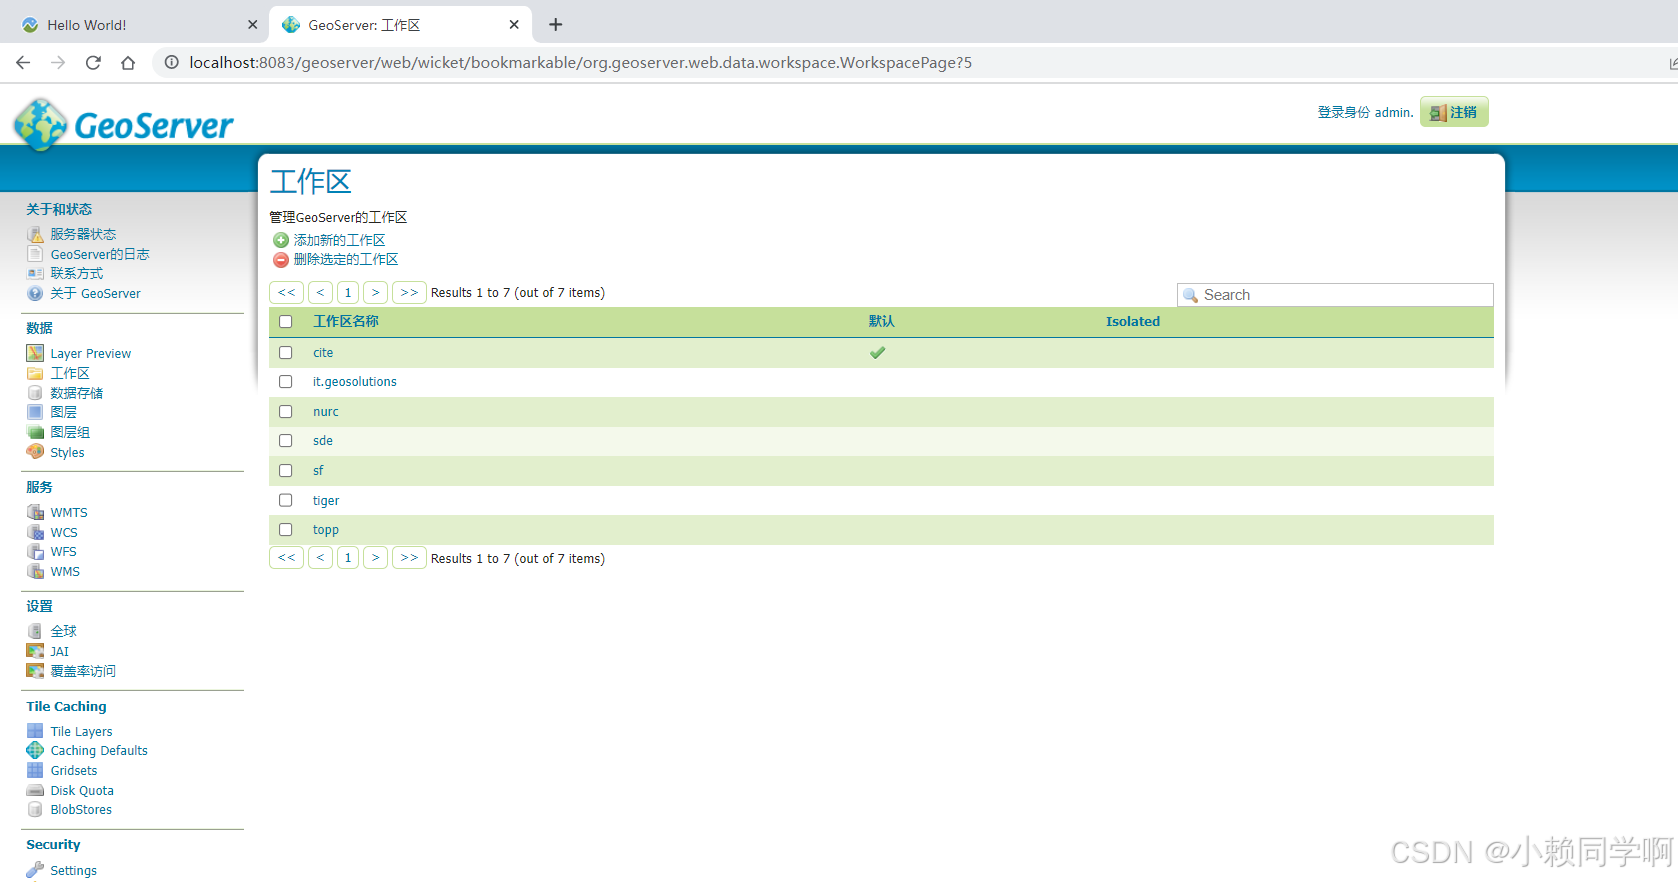Click the WMTS service icon
The height and width of the screenshot is (882, 1678).
35,512
